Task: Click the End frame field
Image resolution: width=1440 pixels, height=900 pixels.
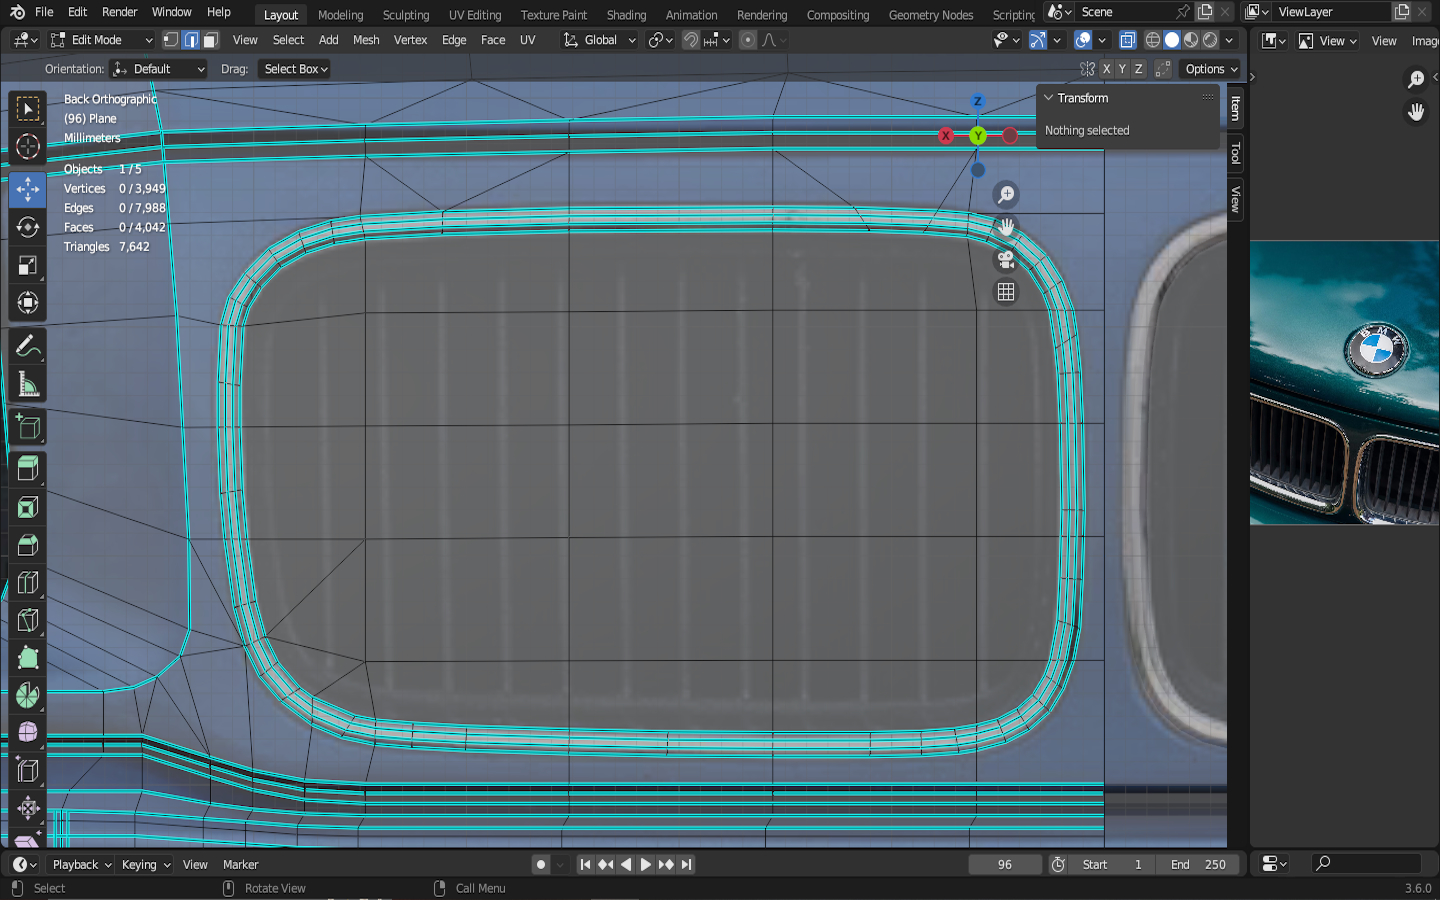Action: tap(1198, 864)
